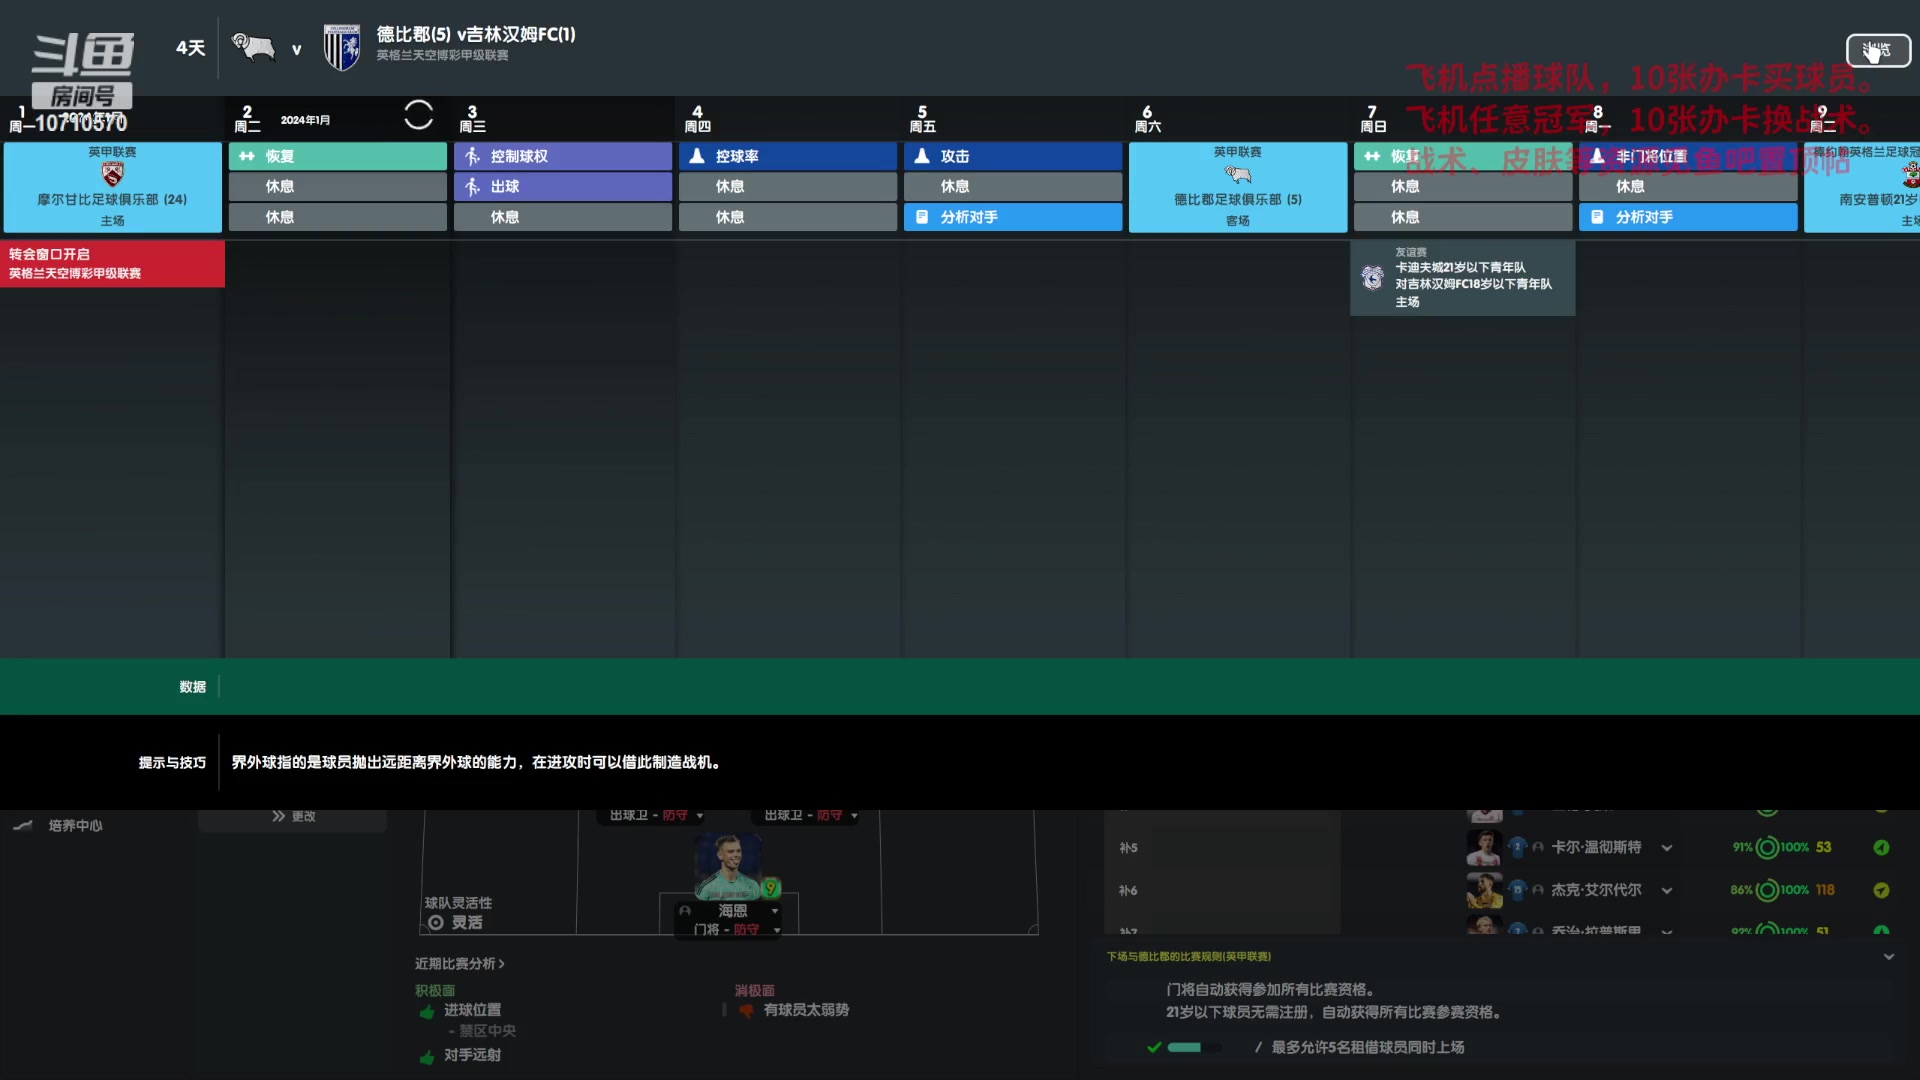Open the right 出球卫 - 防守 role dropdown
The width and height of the screenshot is (1920, 1080).
click(x=854, y=816)
